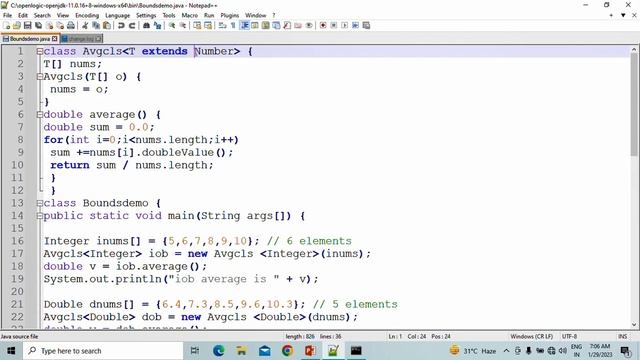Open Google Chrome from the taskbar

click(x=287, y=351)
